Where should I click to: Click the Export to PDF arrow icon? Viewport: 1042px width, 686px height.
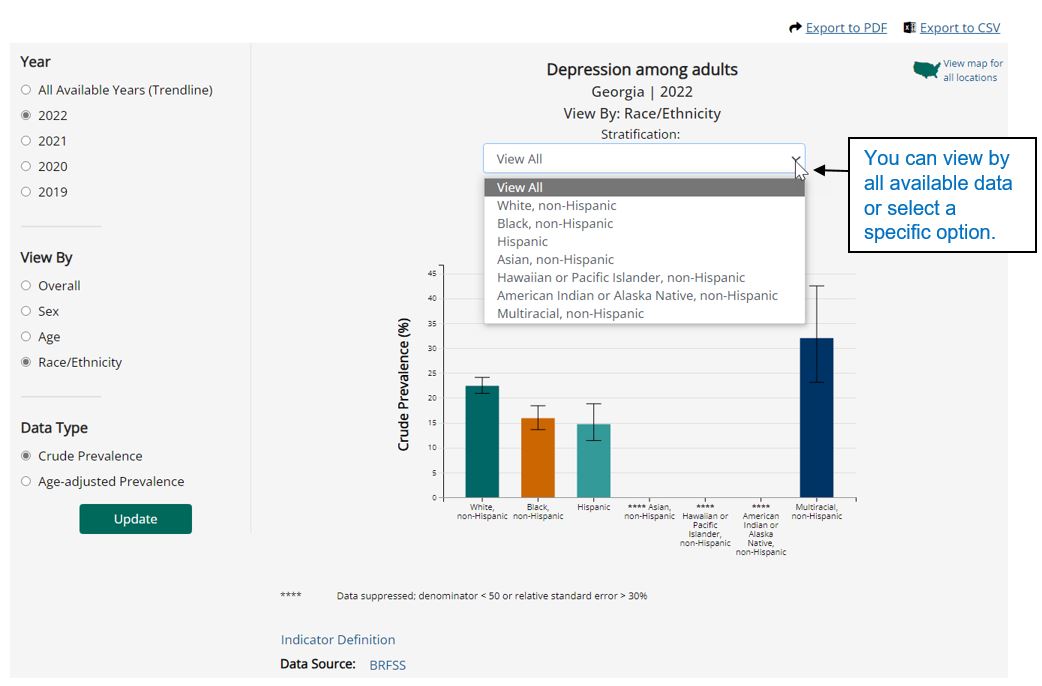[793, 28]
